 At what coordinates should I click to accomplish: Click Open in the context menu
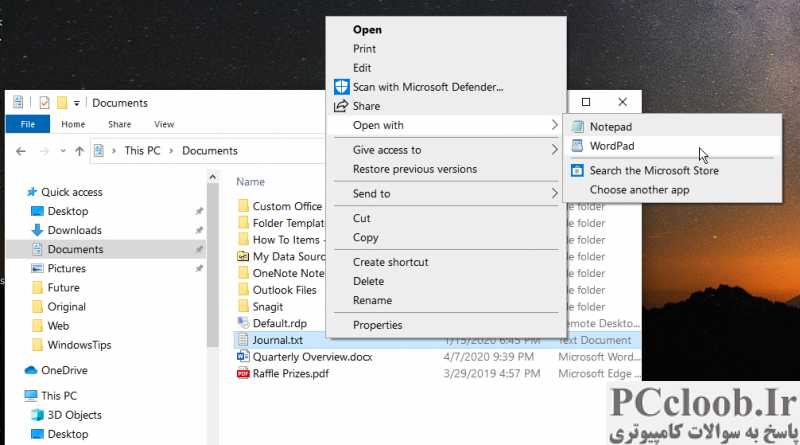367,30
